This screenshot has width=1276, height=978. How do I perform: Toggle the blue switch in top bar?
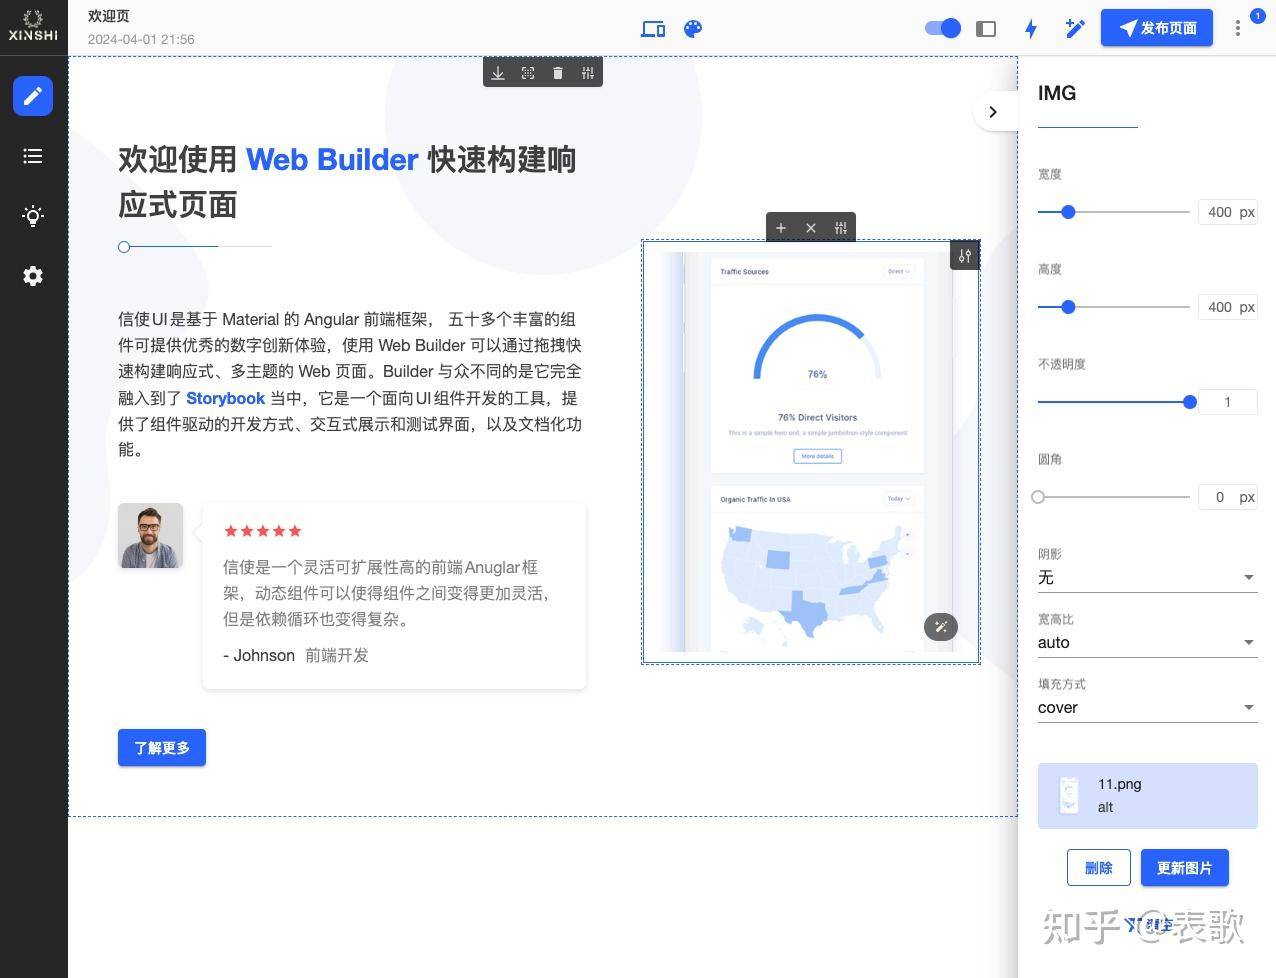point(943,28)
